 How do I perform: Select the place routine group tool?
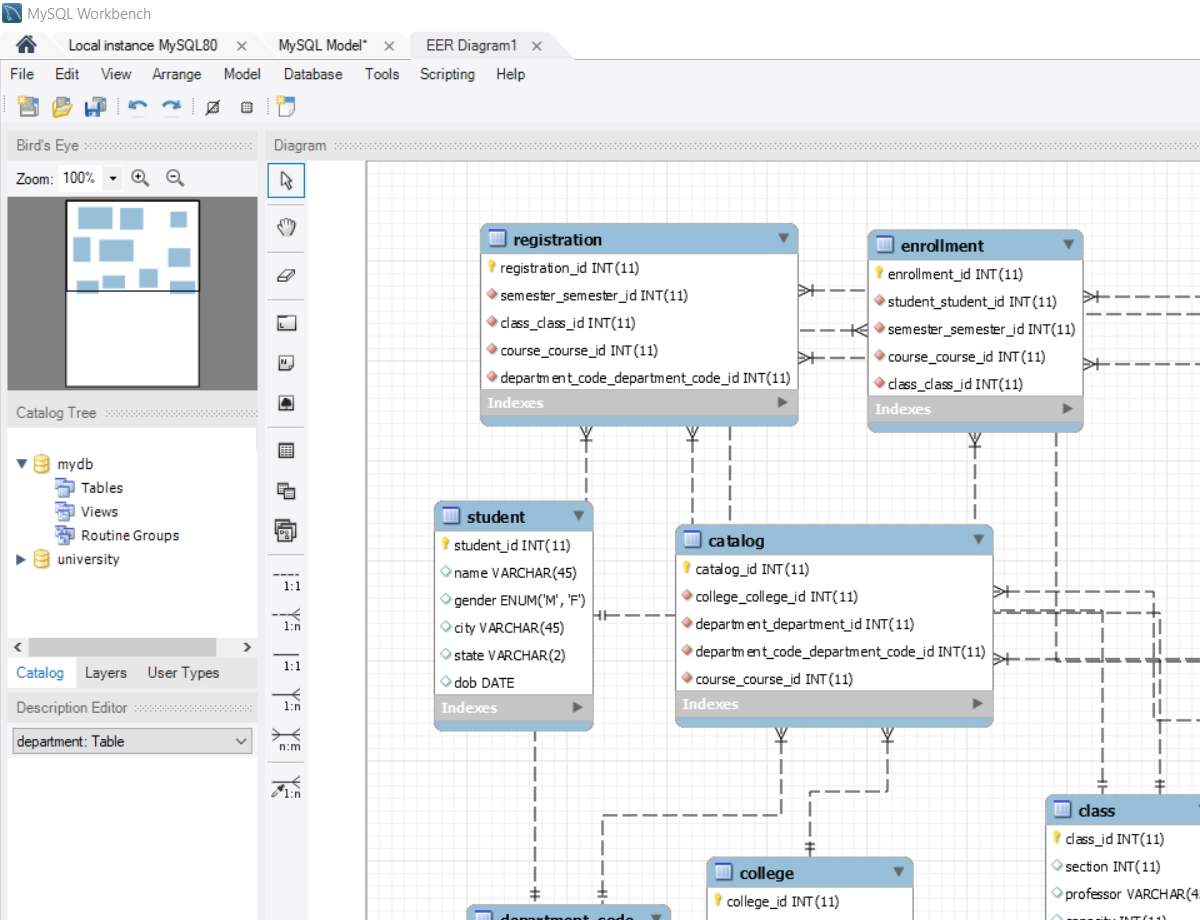pyautogui.click(x=287, y=531)
